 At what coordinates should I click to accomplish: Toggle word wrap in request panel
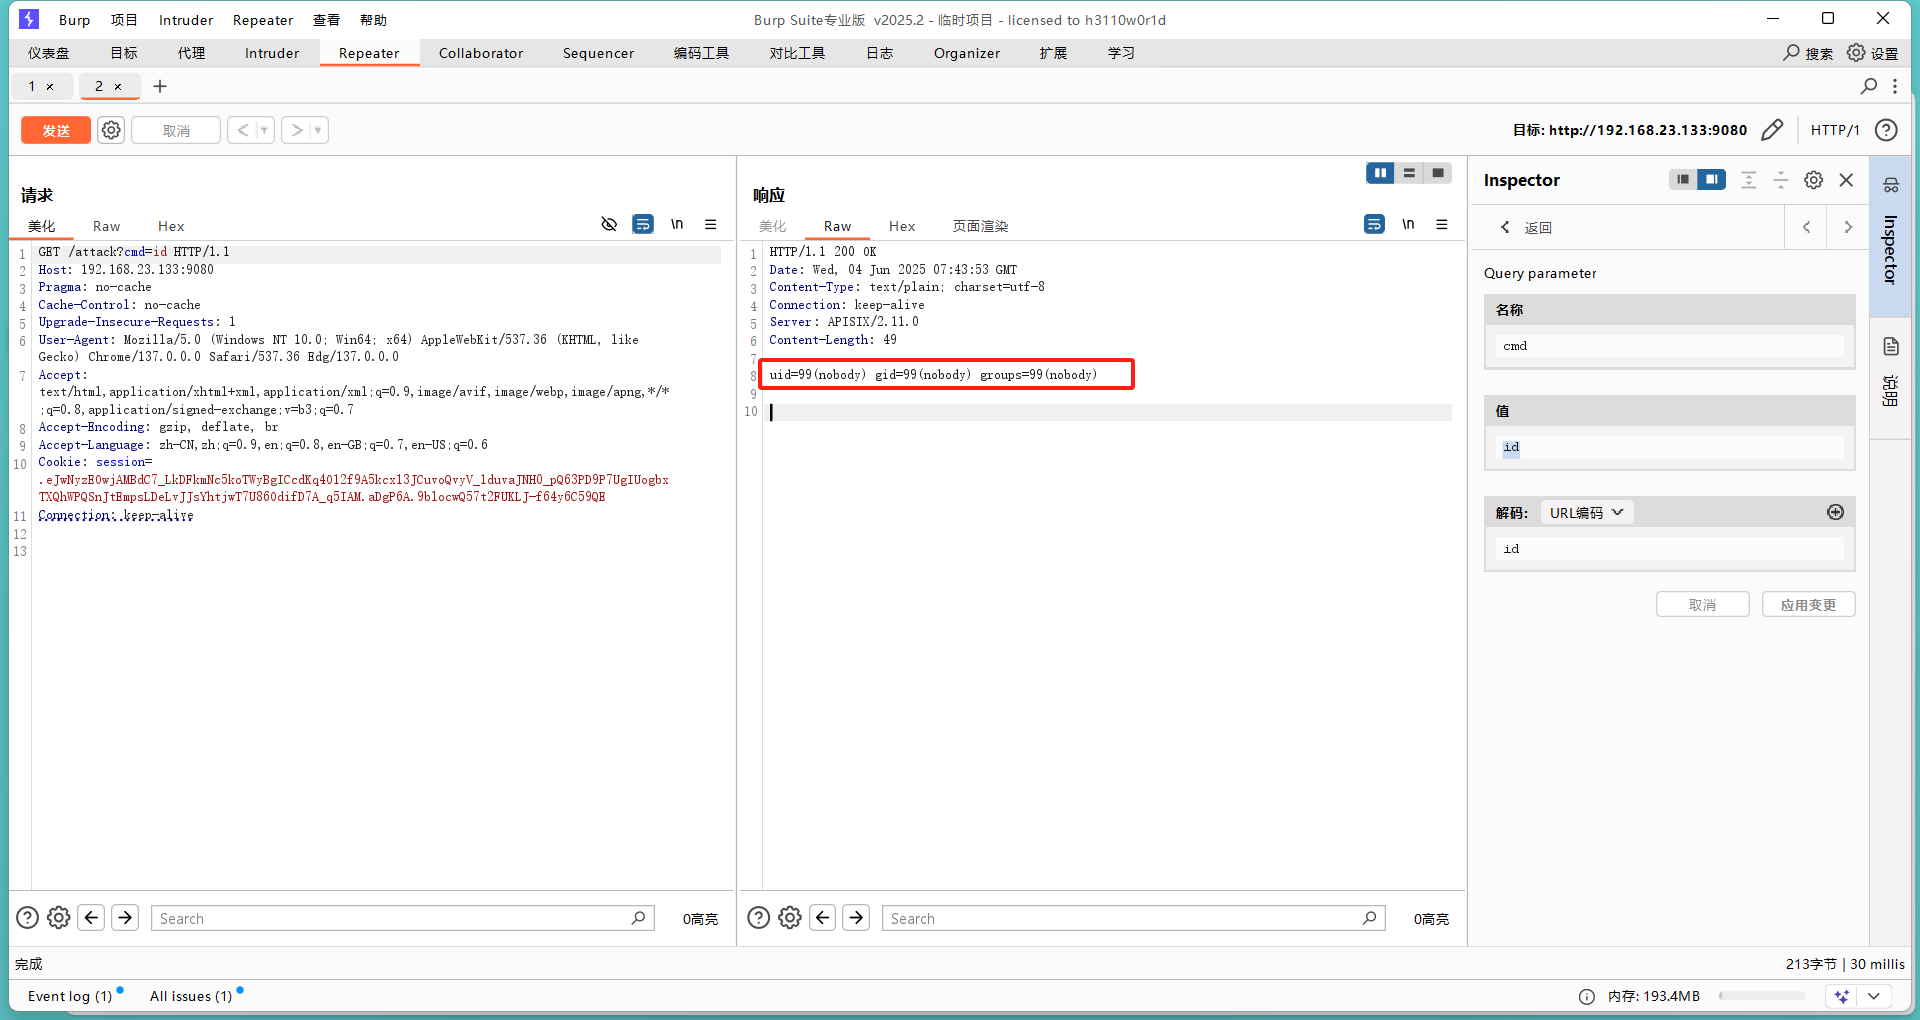pyautogui.click(x=643, y=224)
